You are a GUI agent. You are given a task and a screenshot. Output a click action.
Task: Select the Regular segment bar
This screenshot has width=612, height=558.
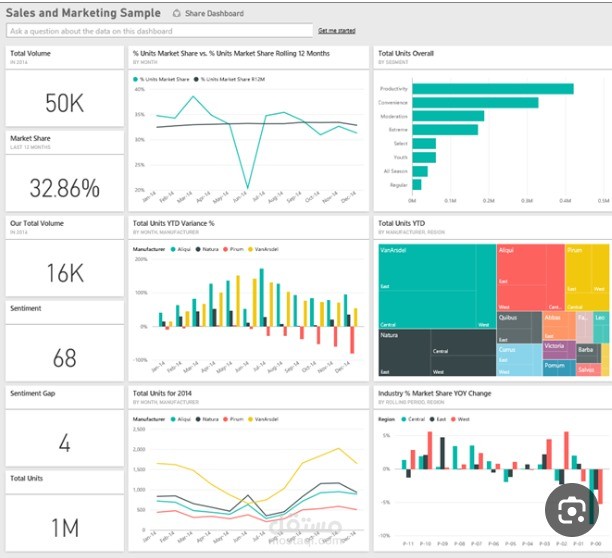click(417, 185)
